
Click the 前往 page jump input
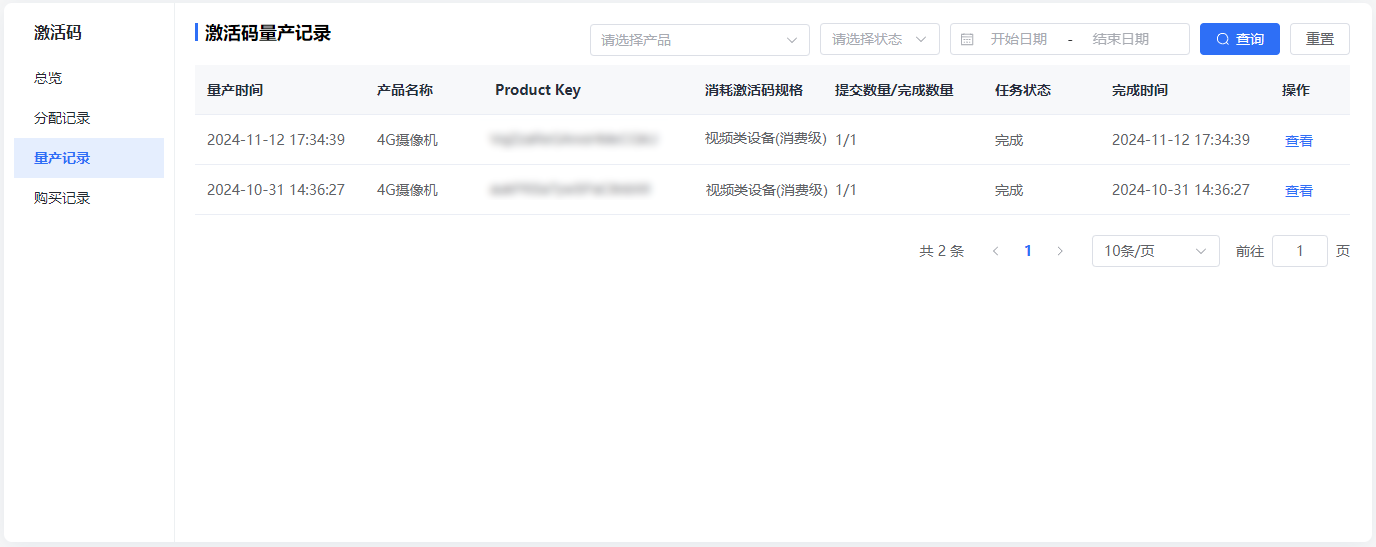click(1300, 251)
